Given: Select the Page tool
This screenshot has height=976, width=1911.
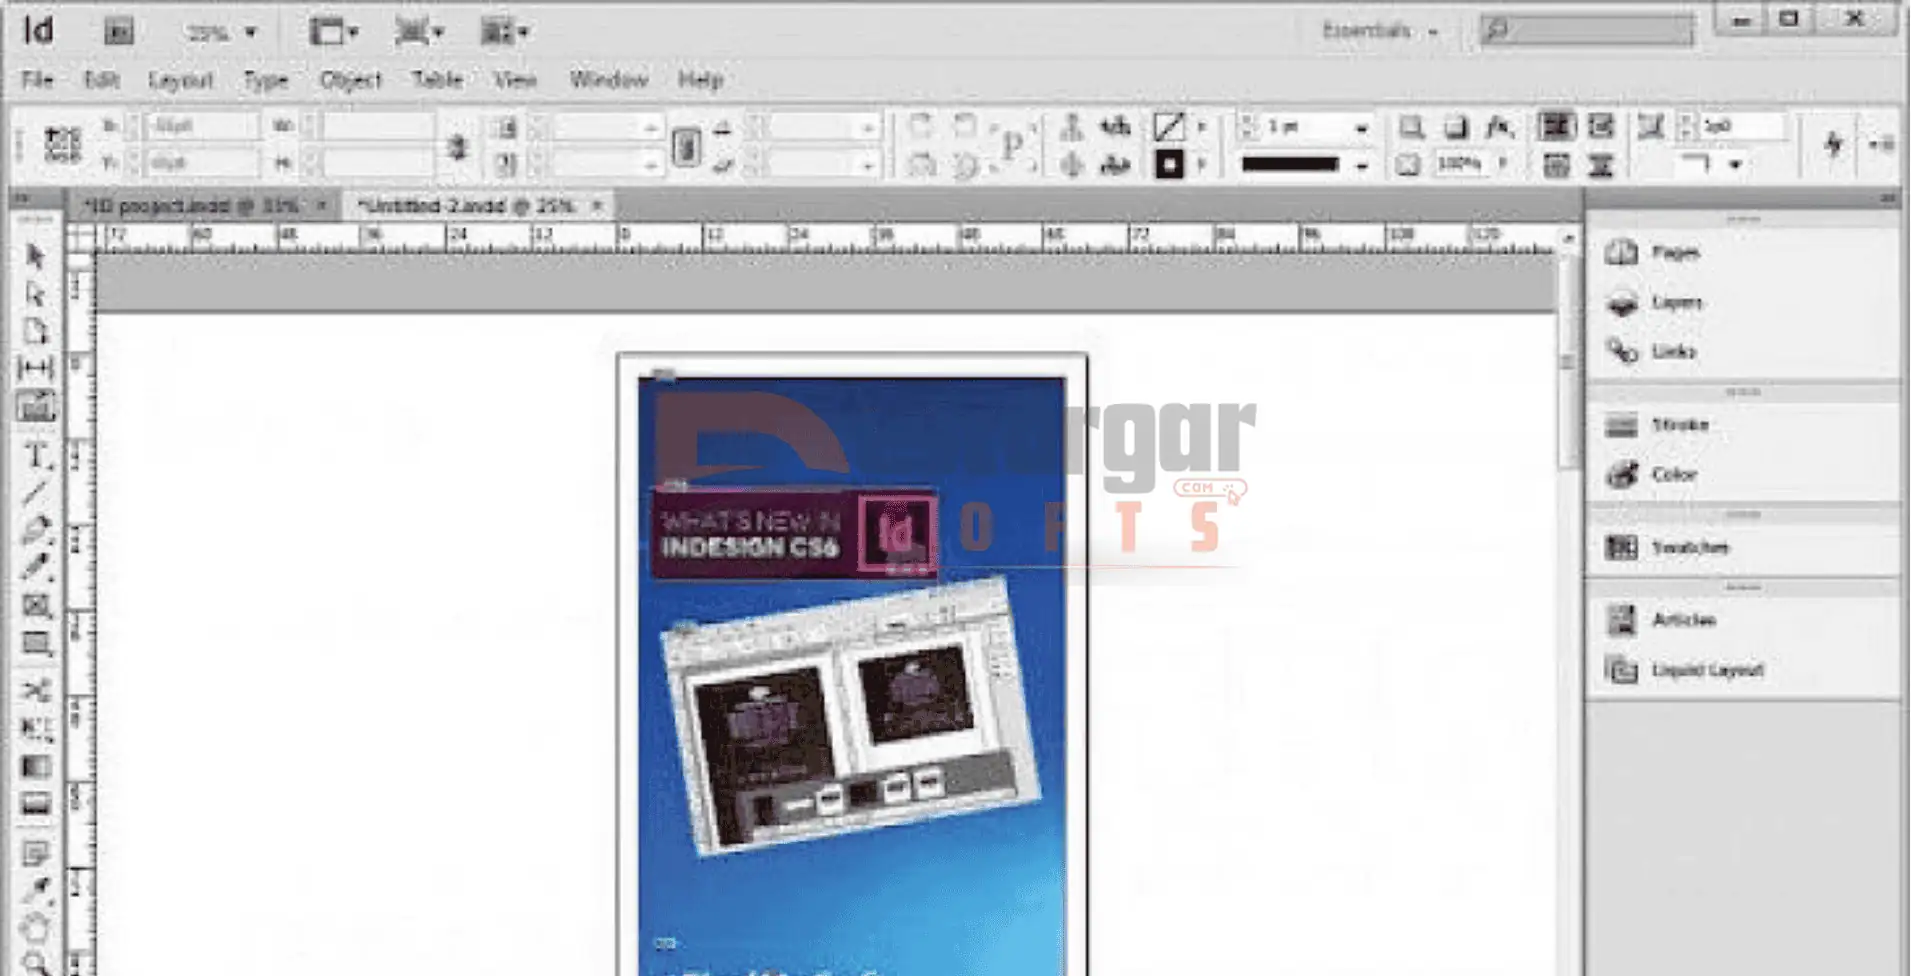Looking at the screenshot, I should [x=35, y=331].
